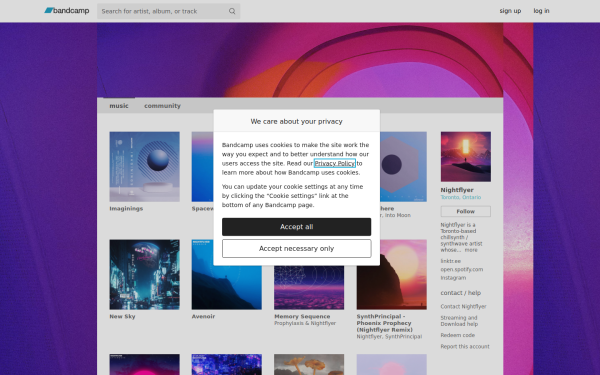This screenshot has height=375, width=600.
Task: Open the open.spotify.com link
Action: click(x=461, y=269)
